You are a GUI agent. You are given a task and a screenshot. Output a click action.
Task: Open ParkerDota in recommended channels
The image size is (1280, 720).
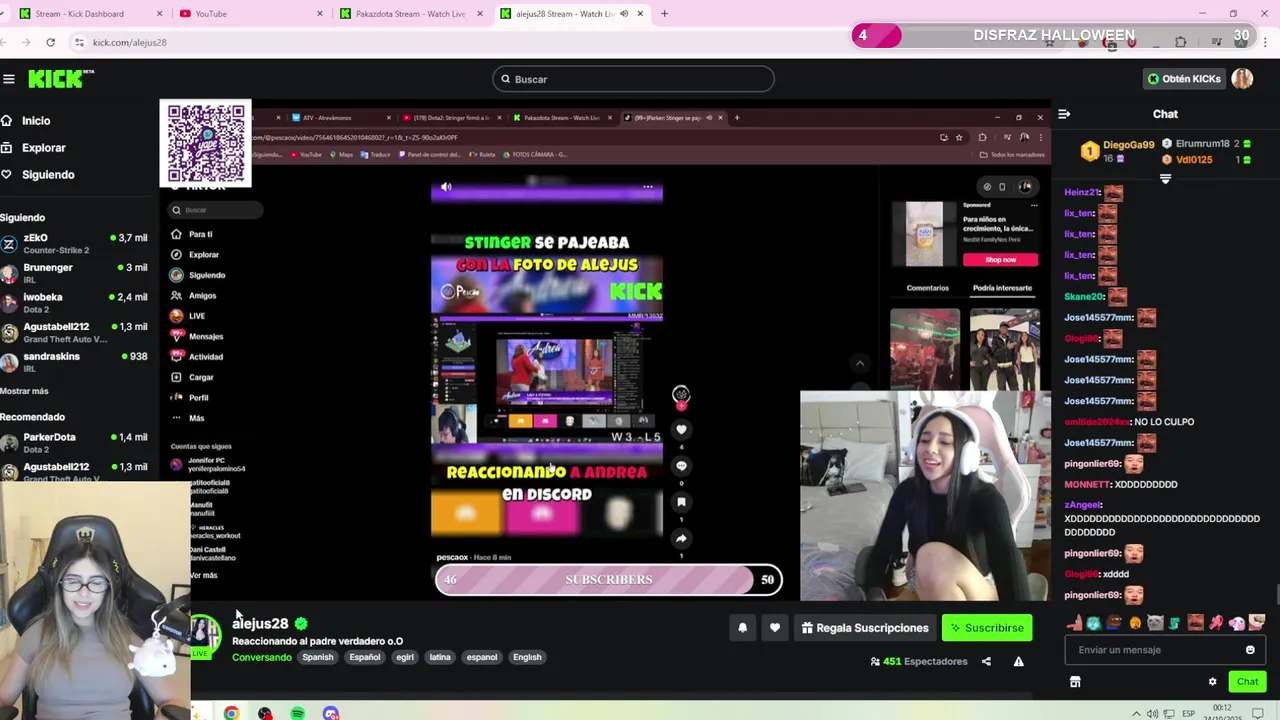(x=74, y=443)
